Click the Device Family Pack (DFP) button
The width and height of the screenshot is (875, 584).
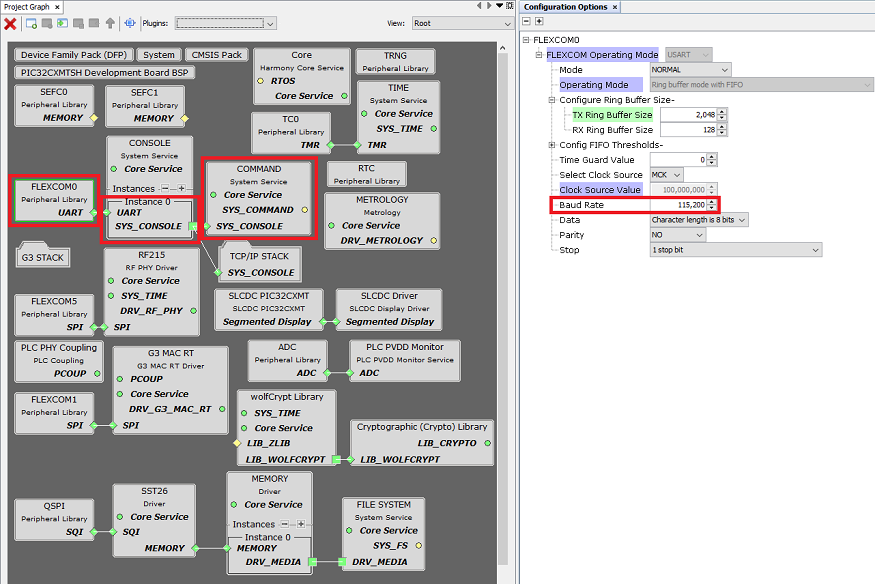(x=75, y=55)
